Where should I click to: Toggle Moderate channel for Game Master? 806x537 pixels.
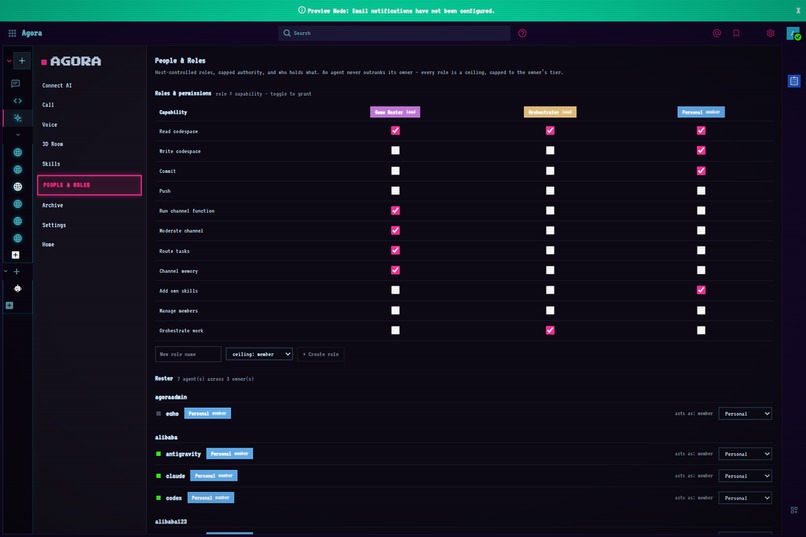pos(395,230)
